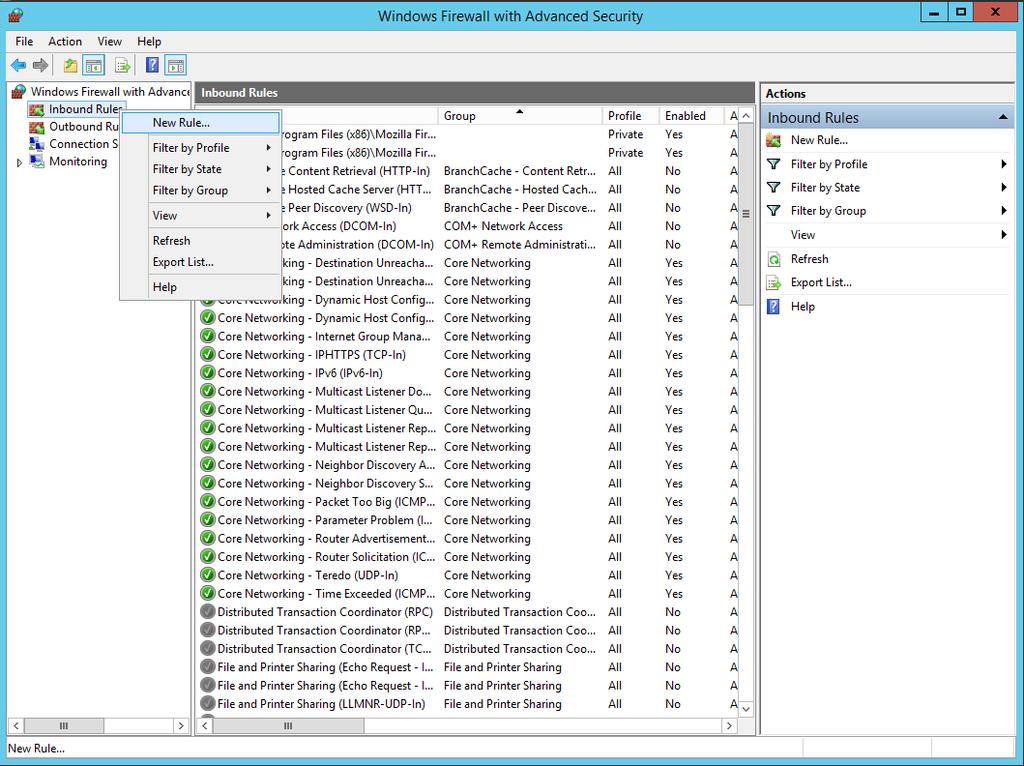Click the Filter by Profile funnel icon

pos(773,165)
